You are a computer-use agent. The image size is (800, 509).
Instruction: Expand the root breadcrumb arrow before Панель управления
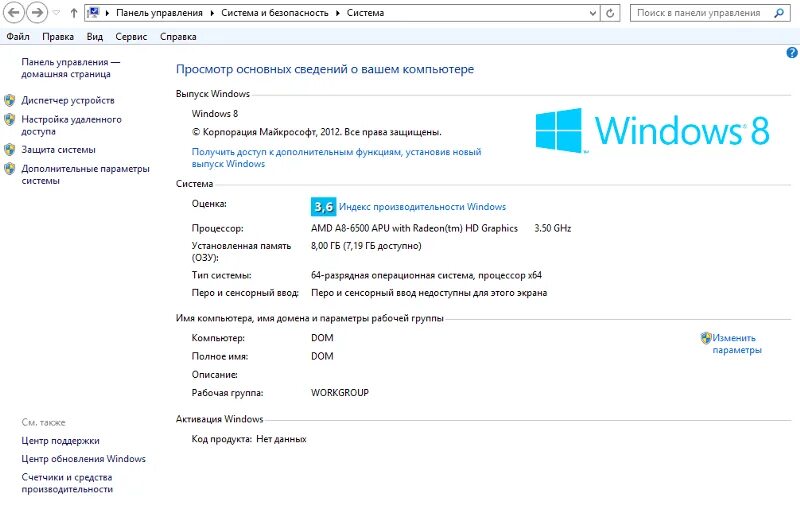(x=108, y=13)
